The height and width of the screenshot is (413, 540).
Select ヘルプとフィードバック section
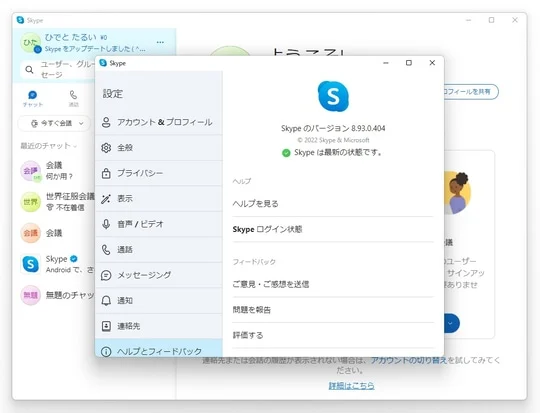(159, 348)
